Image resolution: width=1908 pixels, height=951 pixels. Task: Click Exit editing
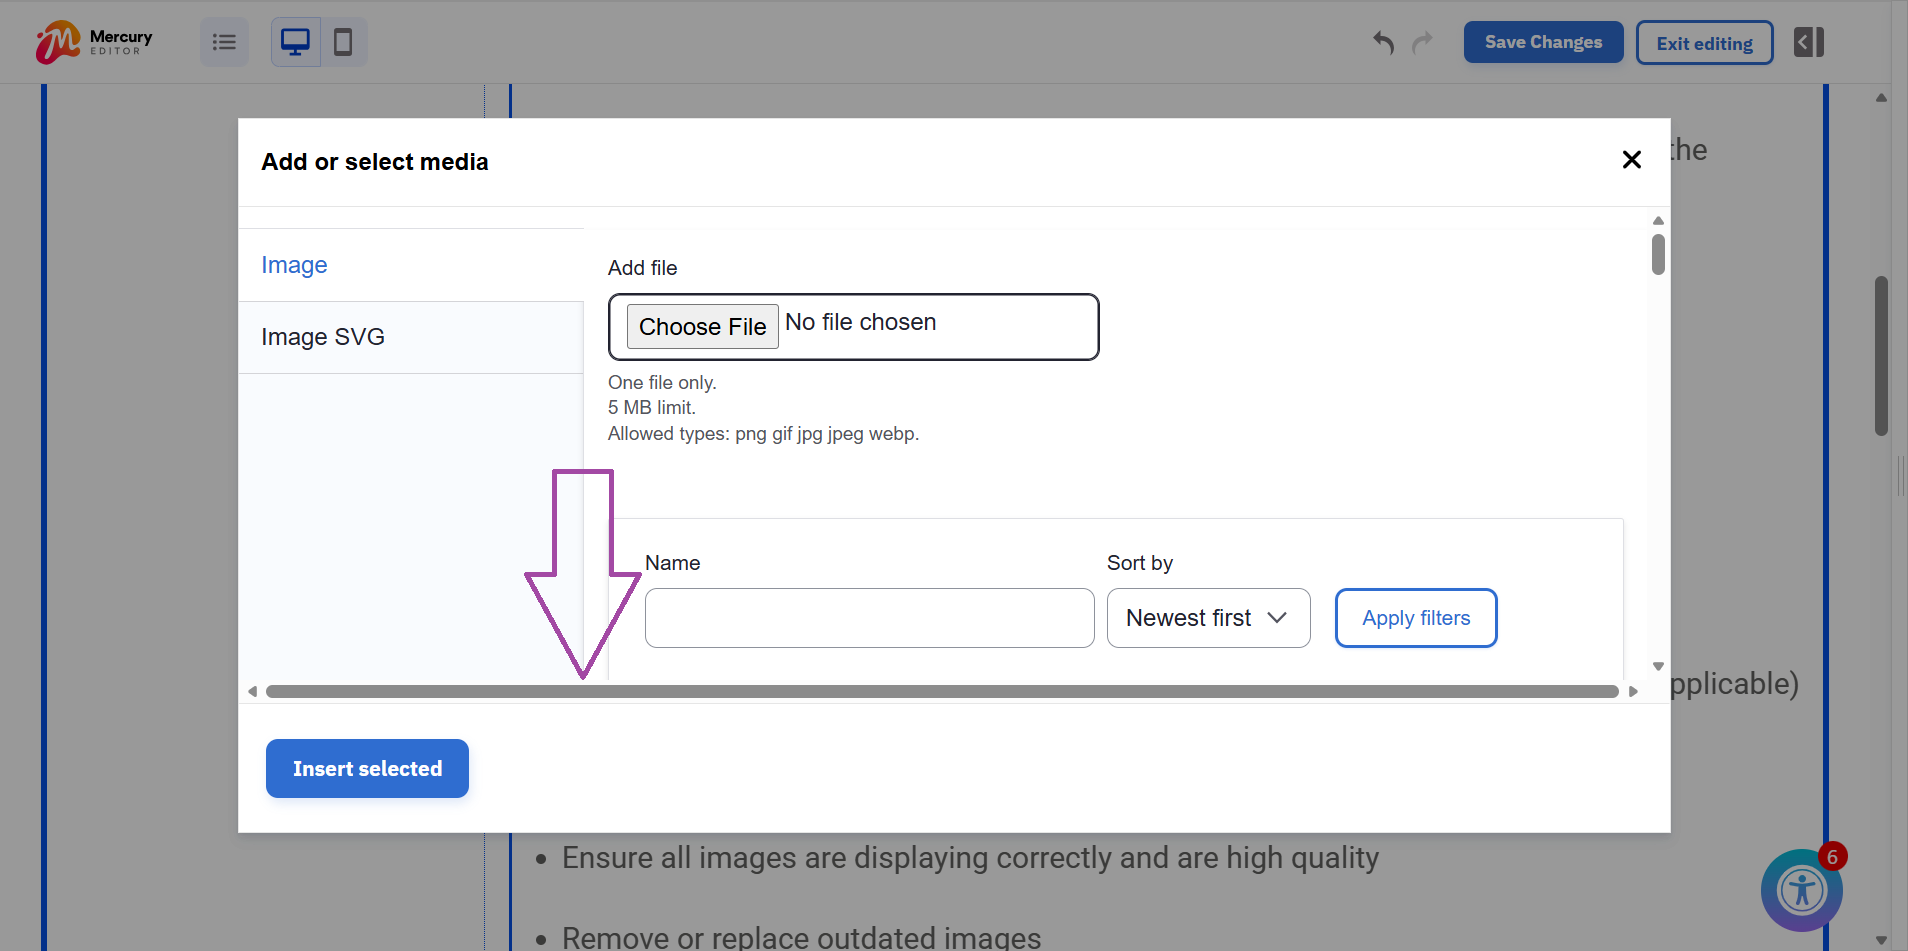pyautogui.click(x=1703, y=42)
